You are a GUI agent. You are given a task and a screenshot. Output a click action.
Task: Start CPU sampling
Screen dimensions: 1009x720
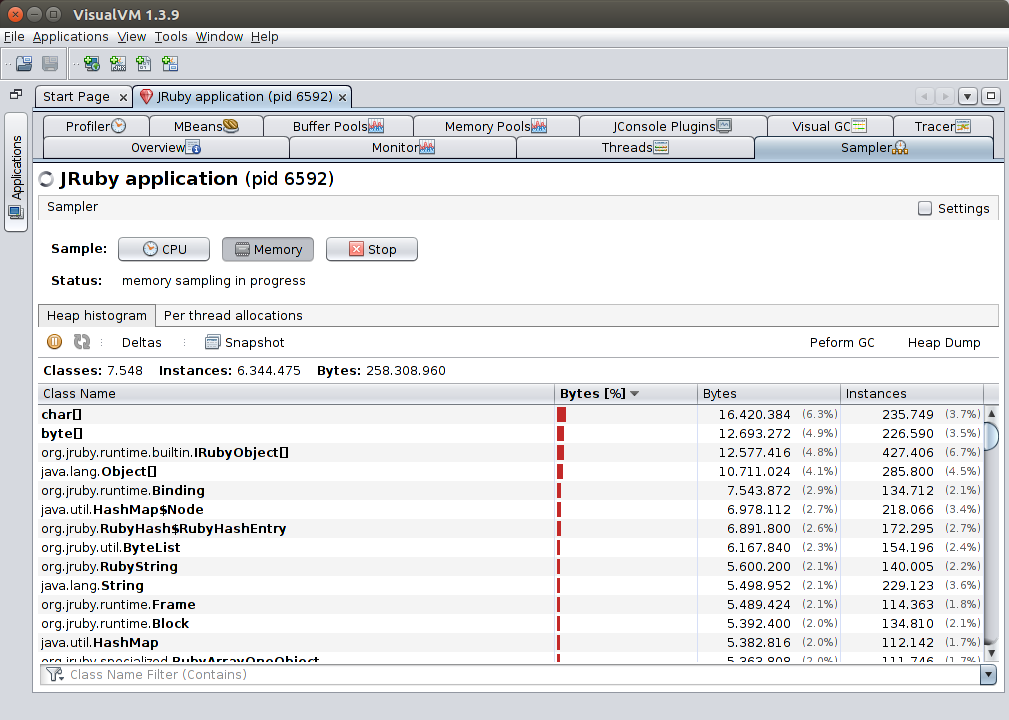coord(164,250)
